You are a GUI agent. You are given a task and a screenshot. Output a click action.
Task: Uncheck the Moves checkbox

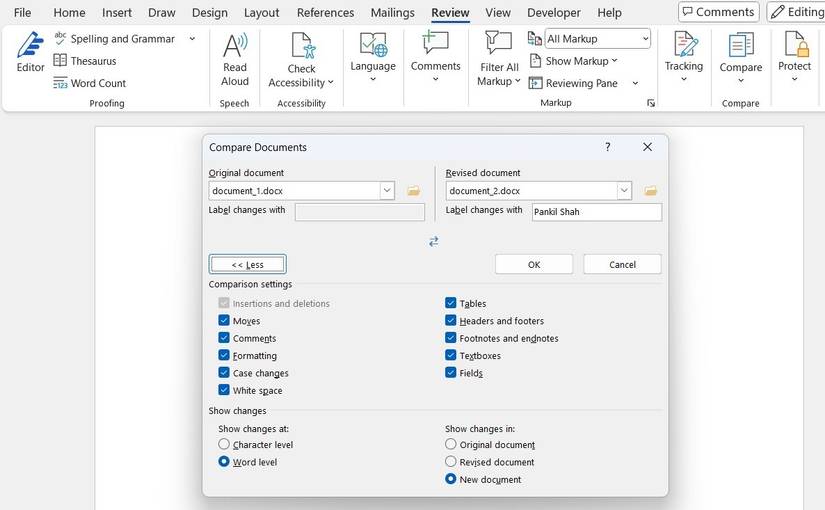[x=224, y=321]
